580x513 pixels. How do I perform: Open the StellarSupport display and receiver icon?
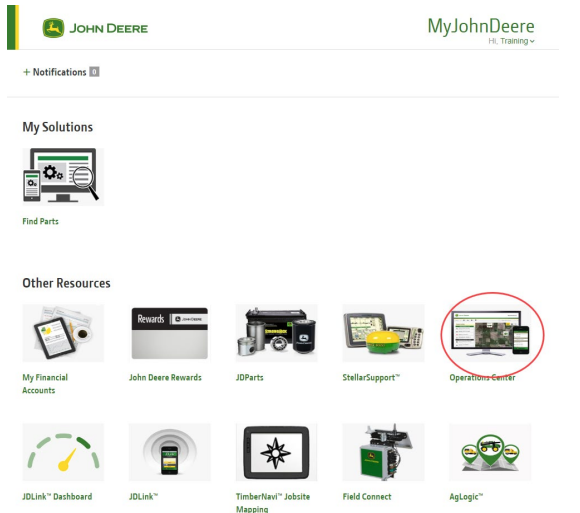[383, 333]
